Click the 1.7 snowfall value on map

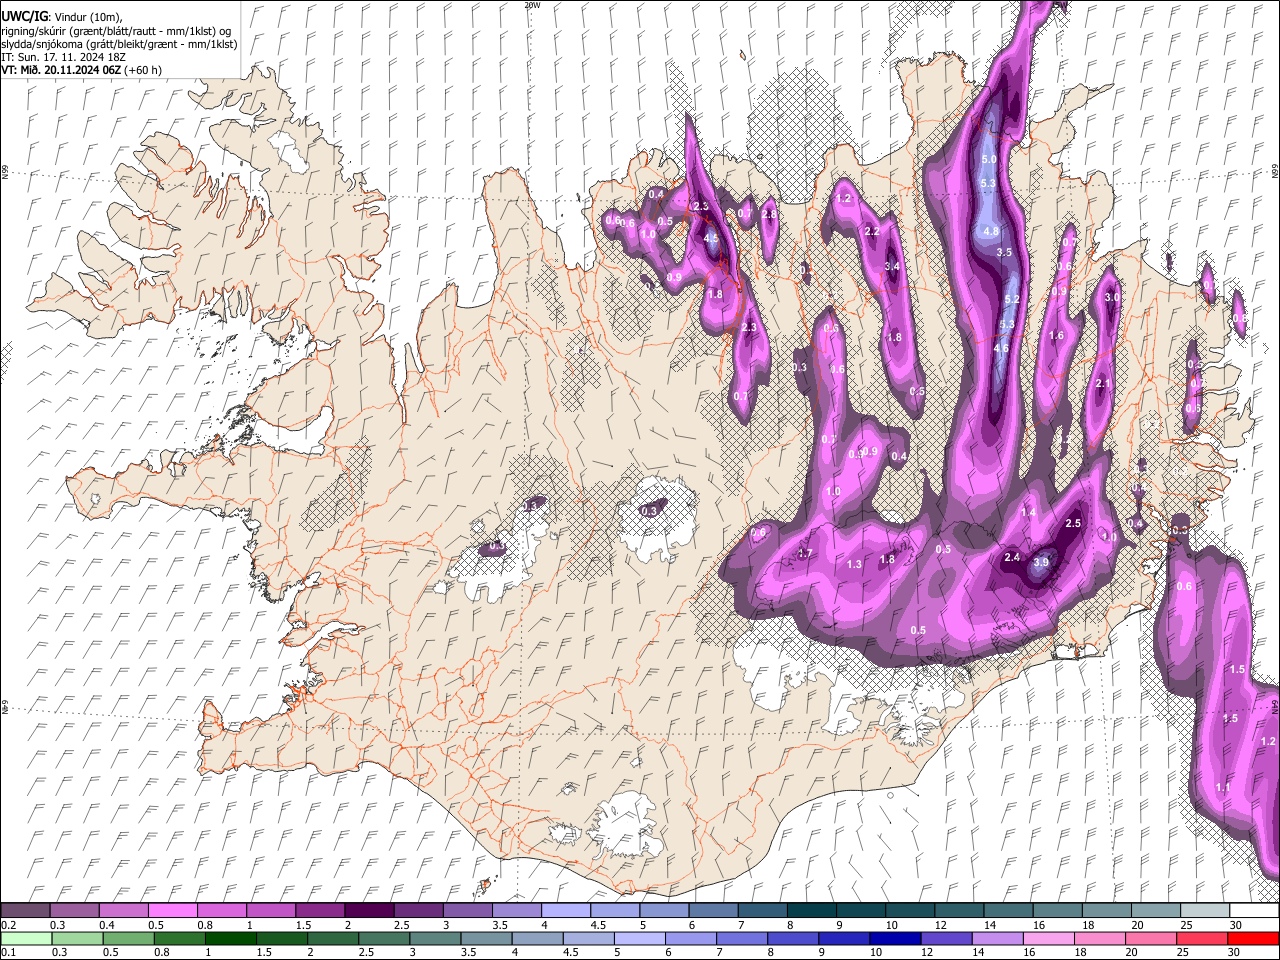[805, 554]
